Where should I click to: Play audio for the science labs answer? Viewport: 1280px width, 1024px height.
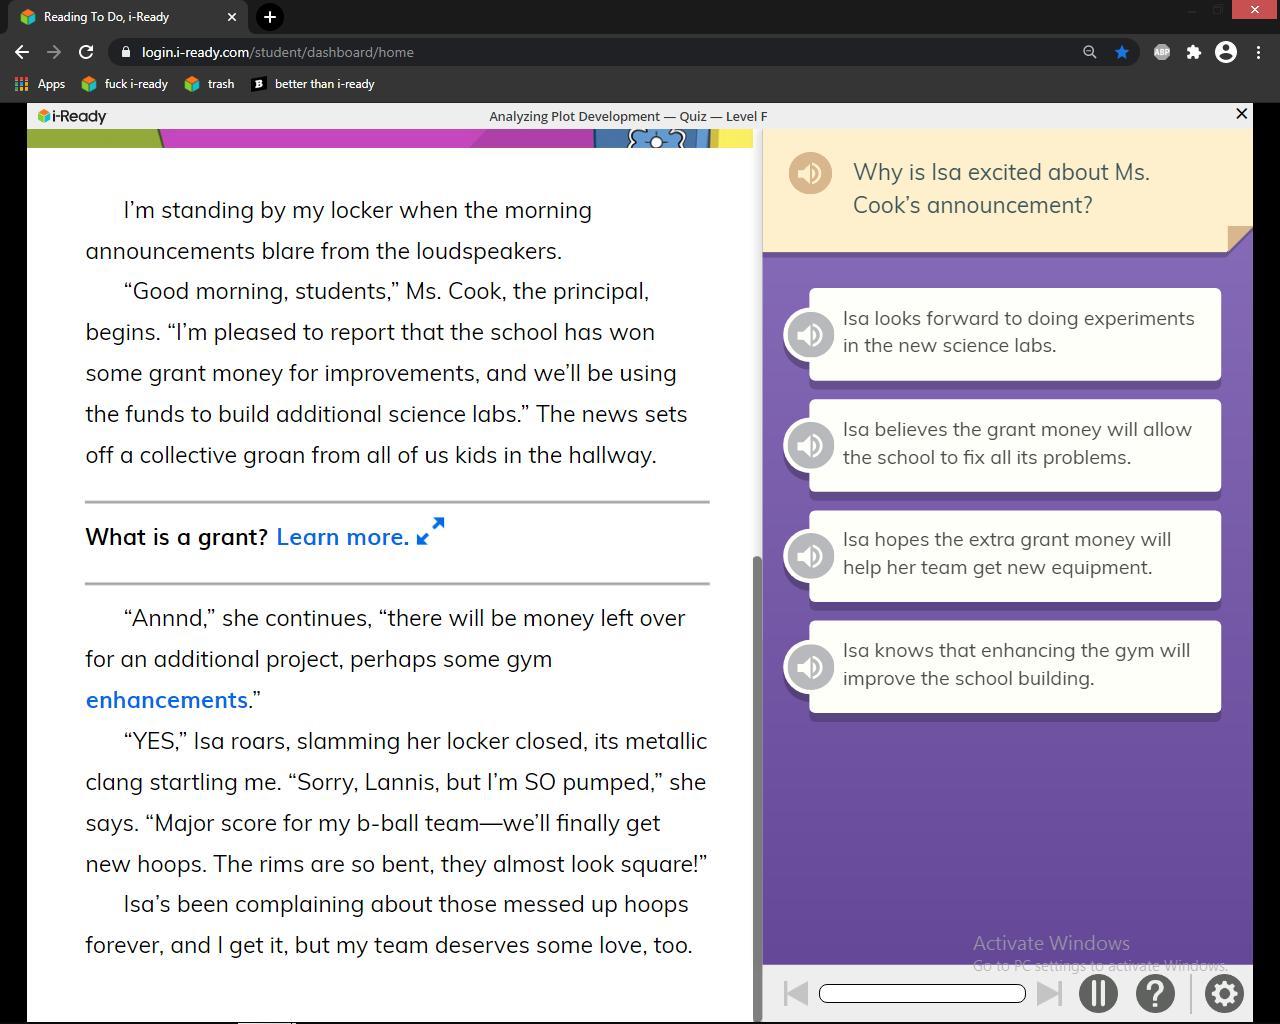tap(810, 334)
